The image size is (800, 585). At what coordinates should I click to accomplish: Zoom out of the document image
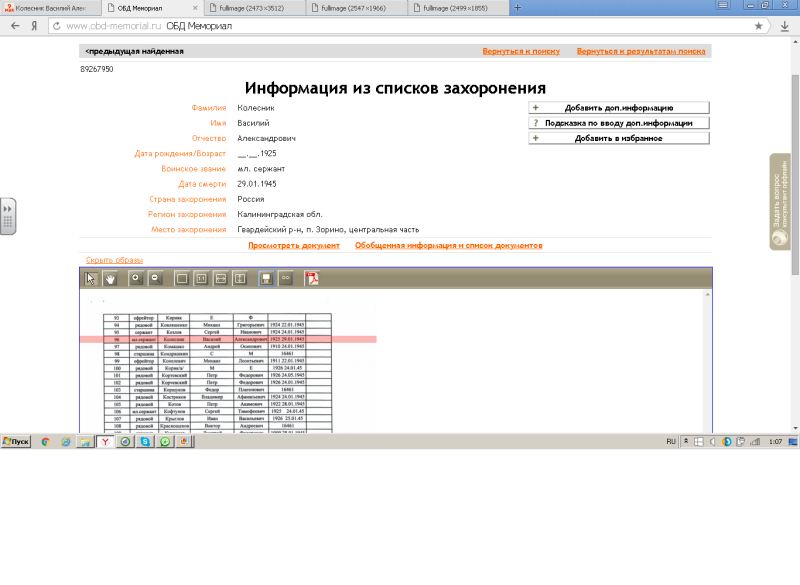pyautogui.click(x=155, y=278)
